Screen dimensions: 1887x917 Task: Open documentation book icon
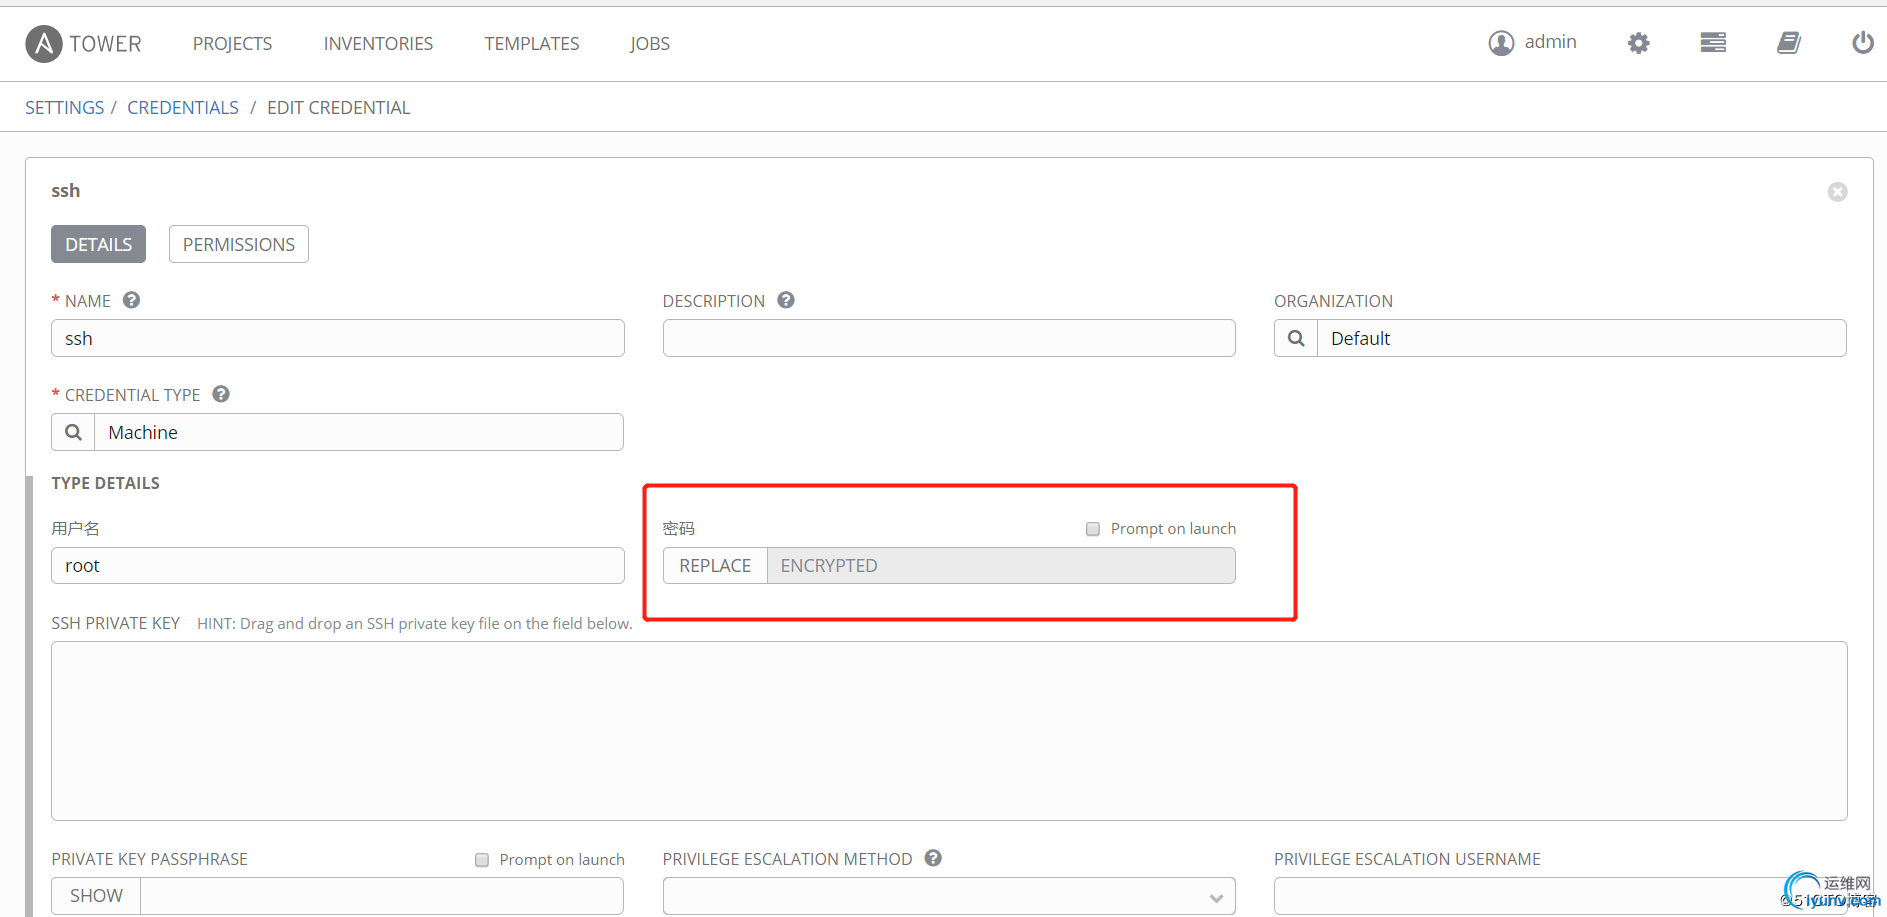click(x=1788, y=42)
